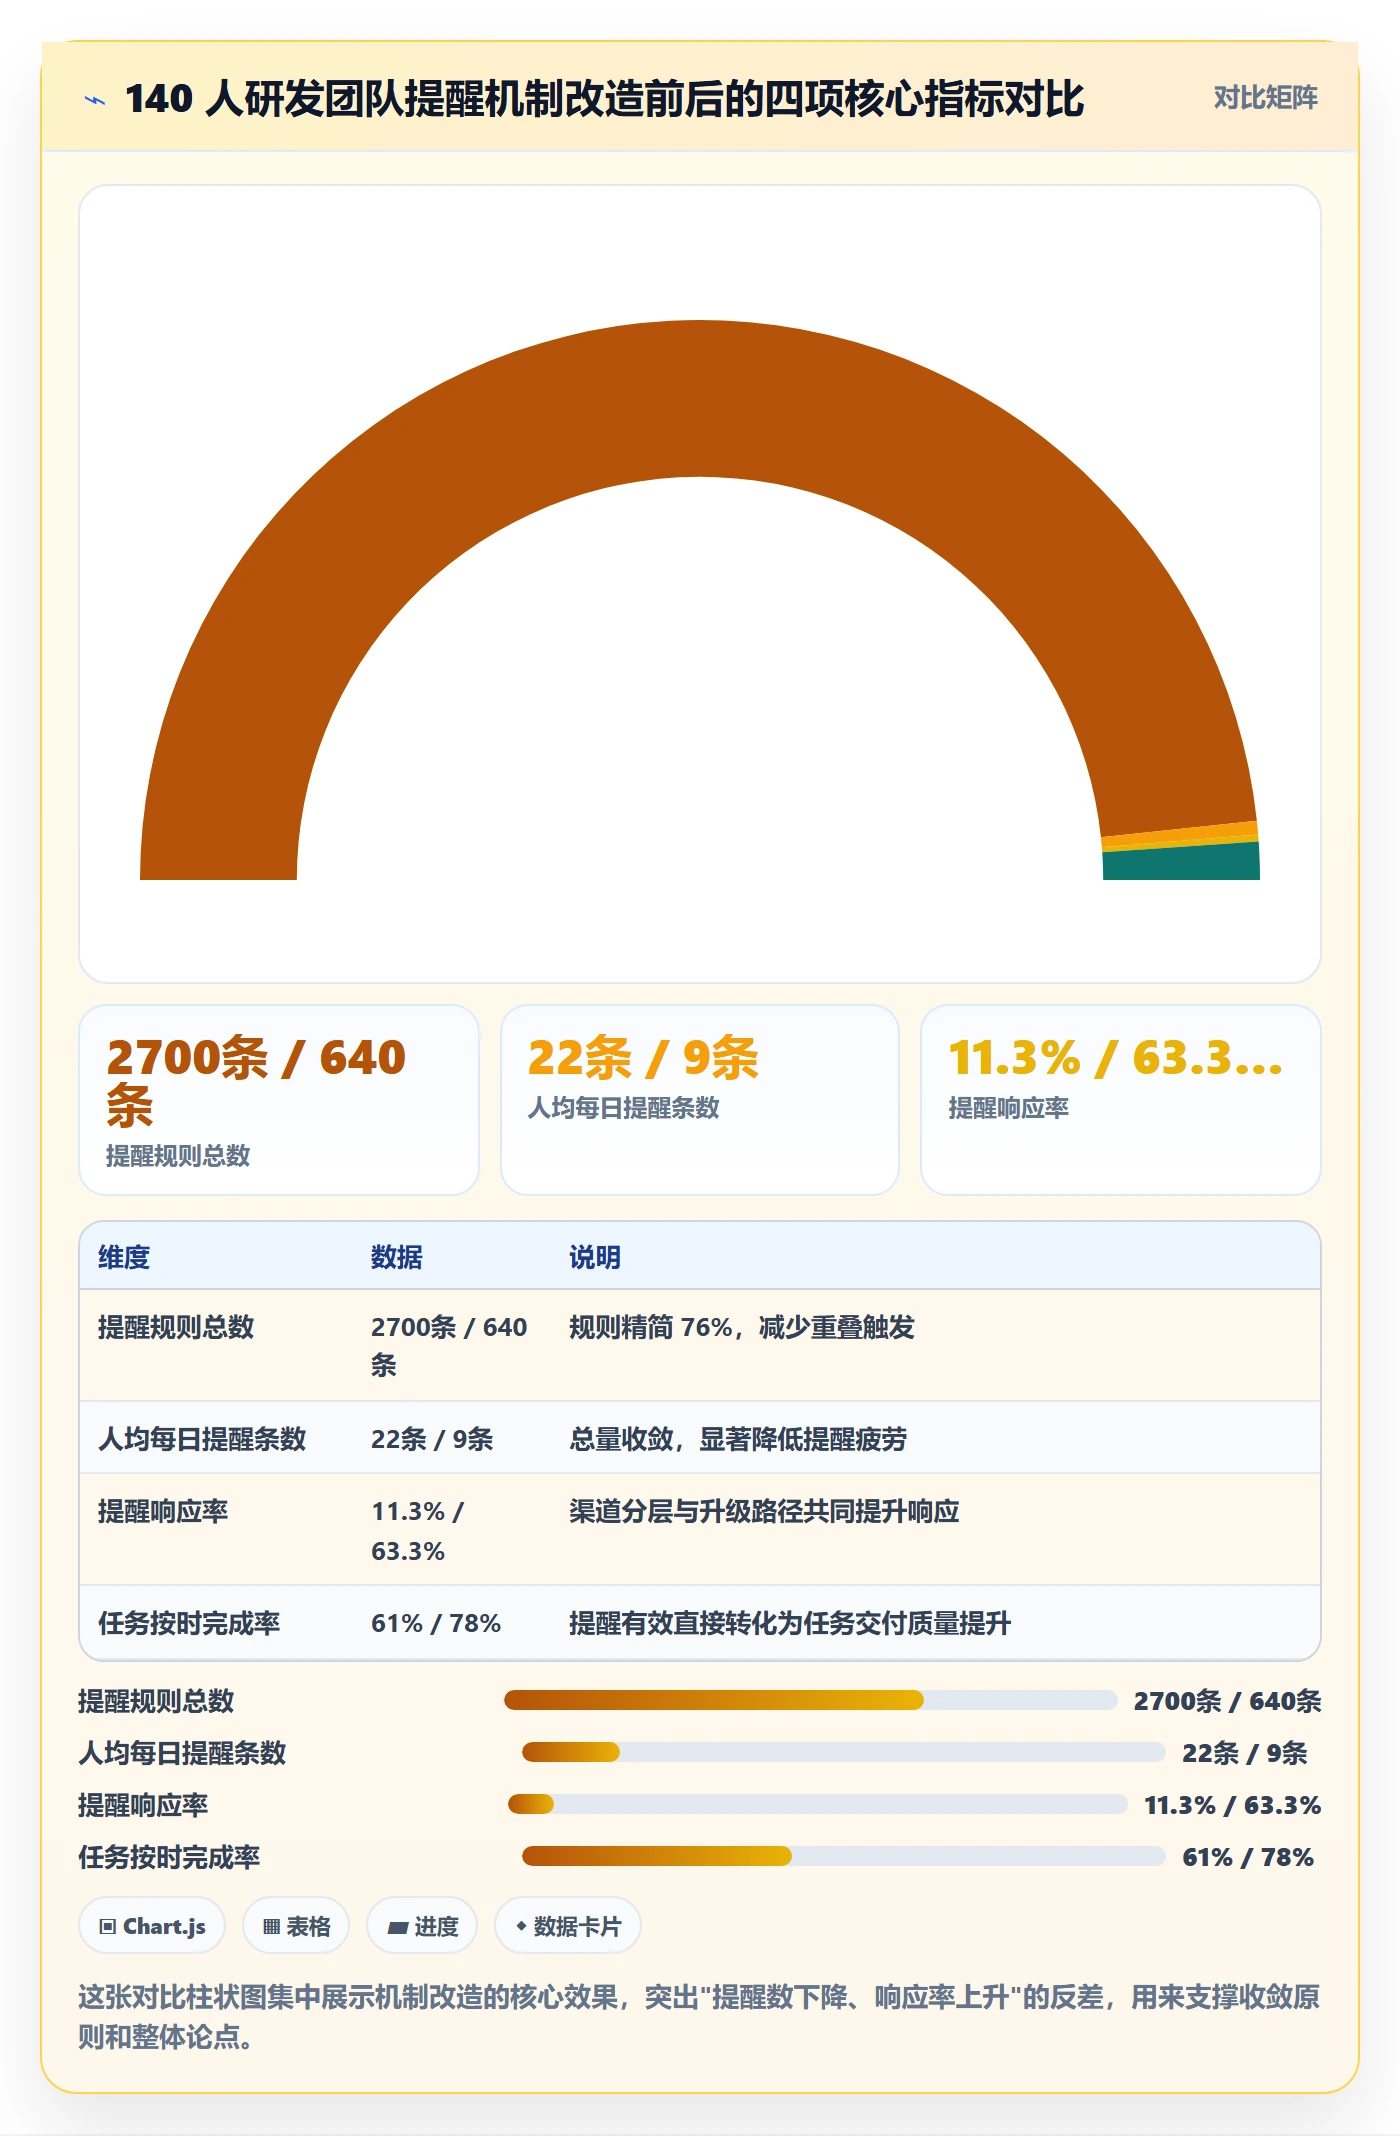Click the diamond icon in 数据卡片 chip
The width and height of the screenshot is (1400, 2136).
[521, 1926]
